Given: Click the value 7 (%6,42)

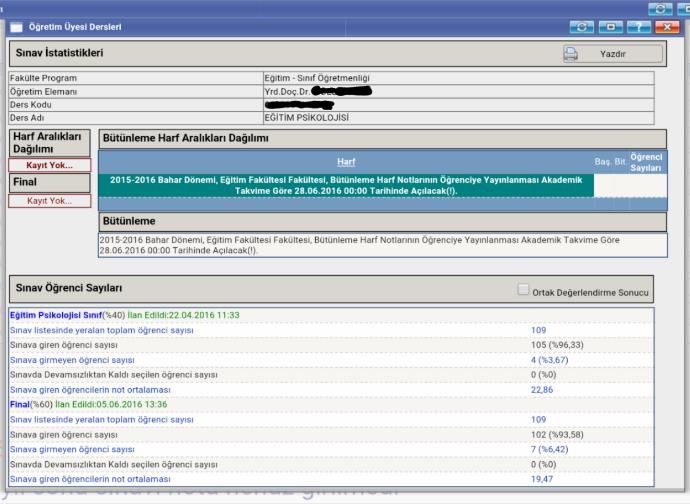Looking at the screenshot, I should [549, 449].
